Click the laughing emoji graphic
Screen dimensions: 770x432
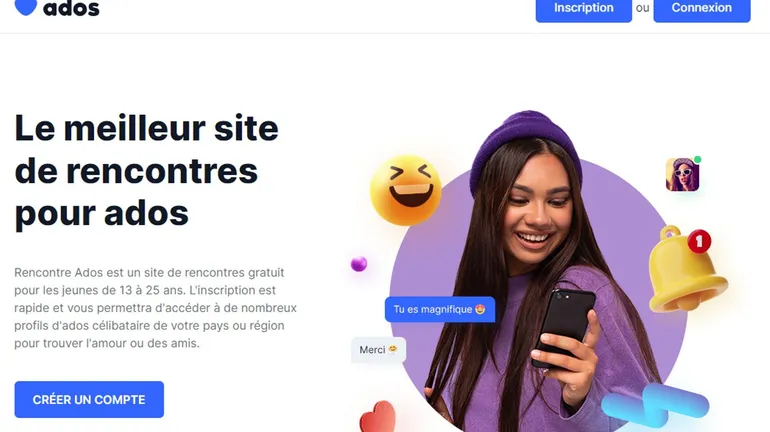(x=406, y=190)
